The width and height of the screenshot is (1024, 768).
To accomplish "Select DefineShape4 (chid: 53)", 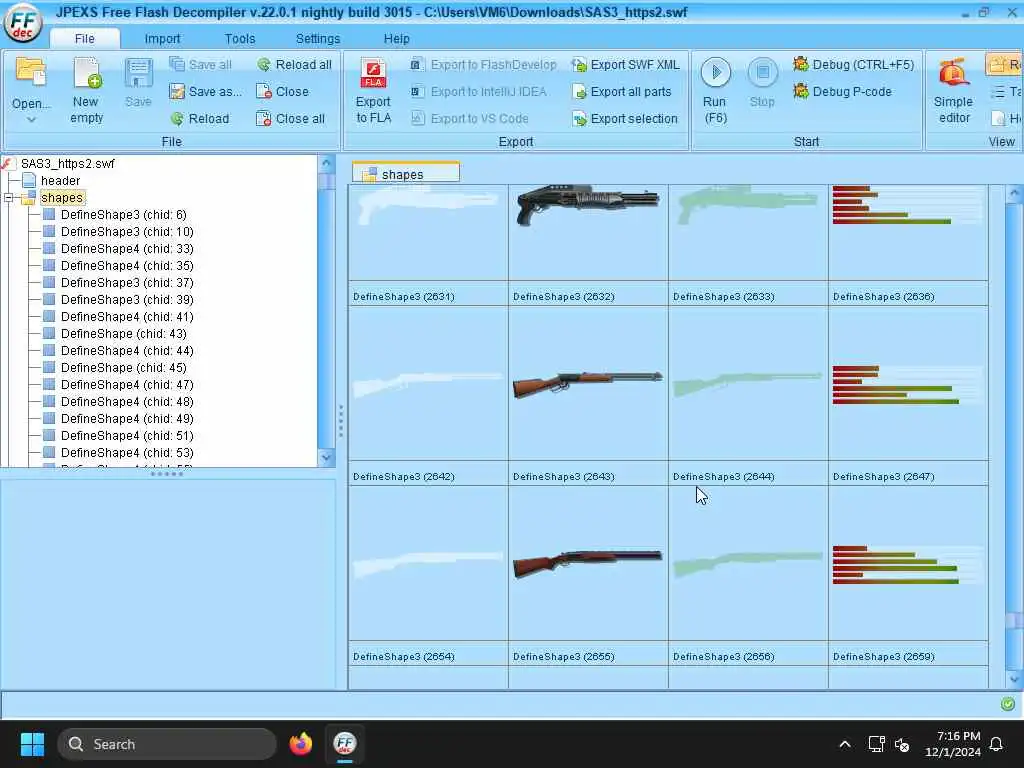I will click(127, 452).
